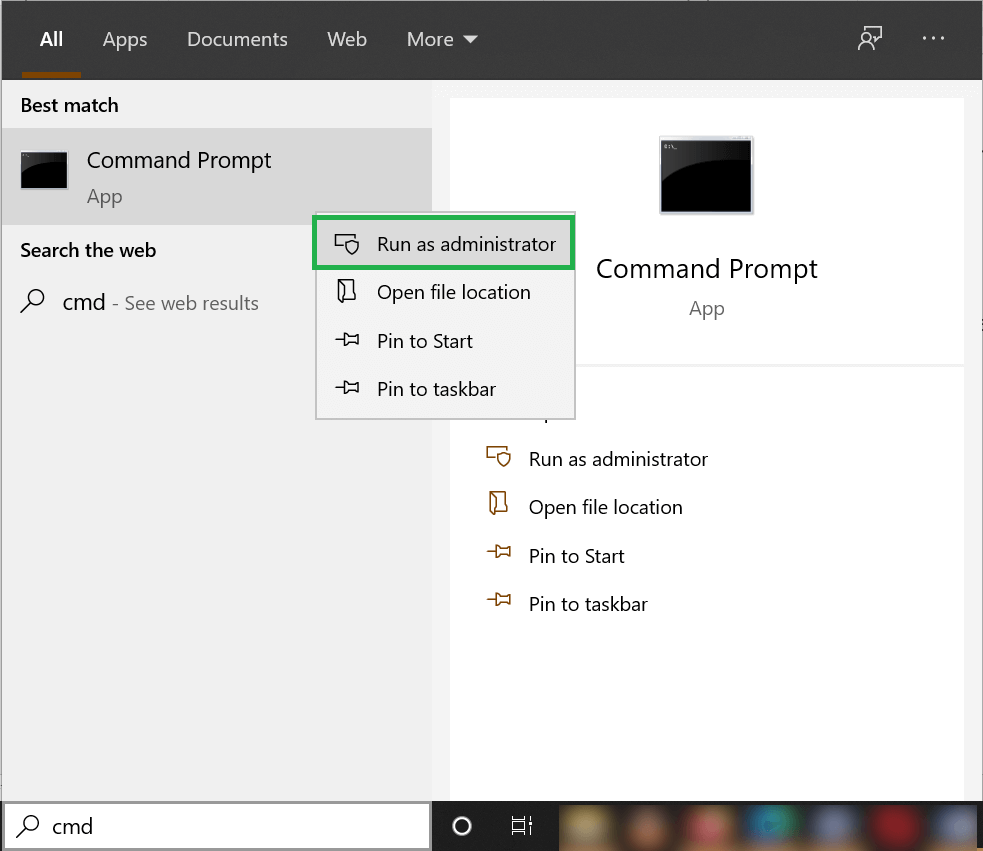Choose Pin to taskbar in context menu
This screenshot has width=983, height=851.
445,389
